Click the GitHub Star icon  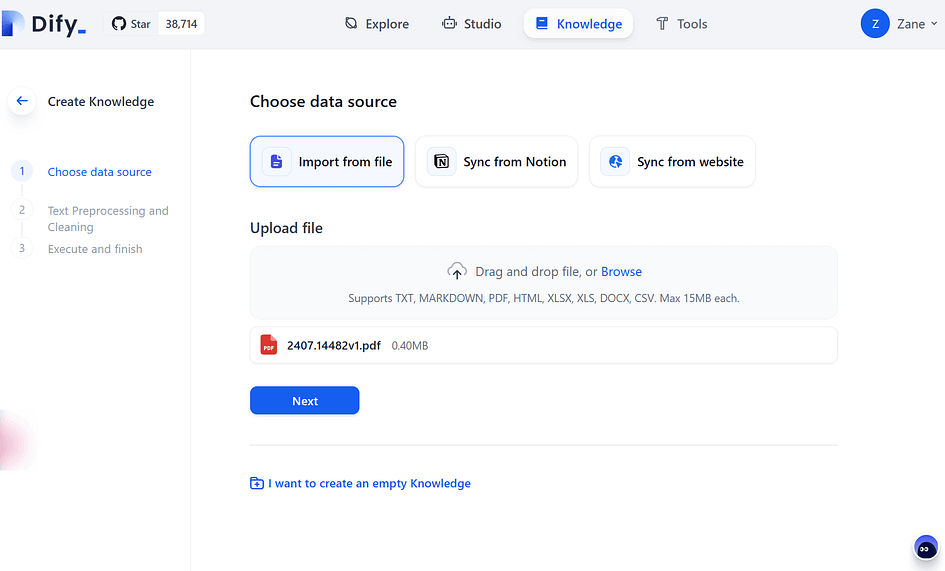coord(119,24)
